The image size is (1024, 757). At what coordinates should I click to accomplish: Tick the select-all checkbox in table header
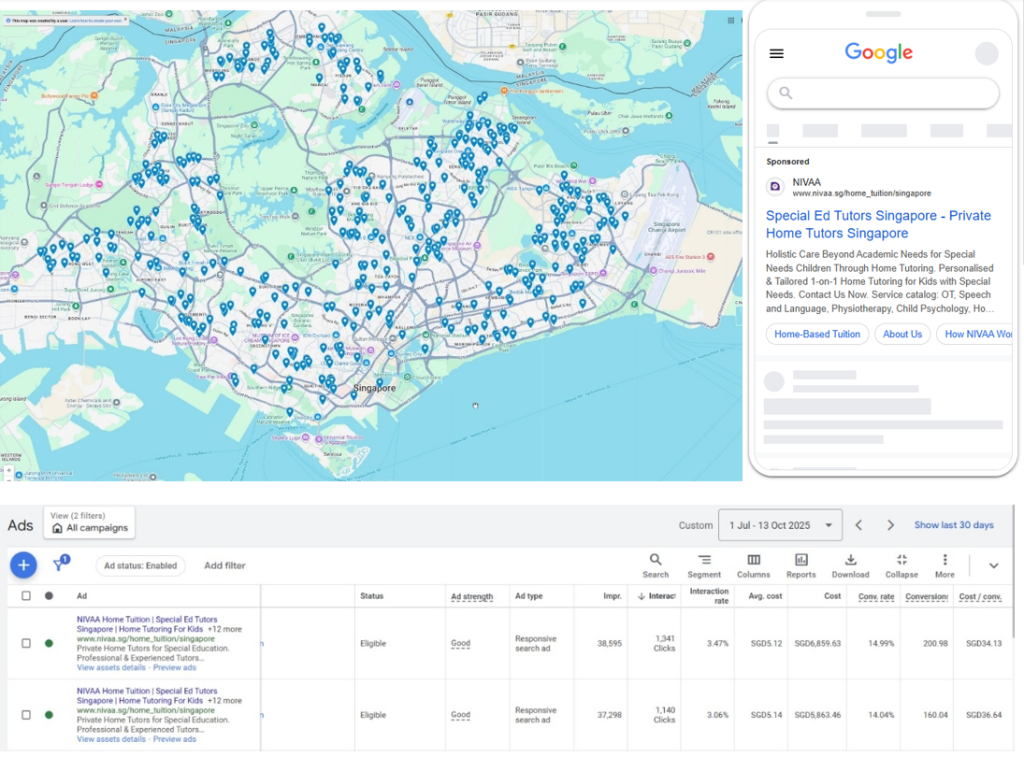[x=26, y=596]
